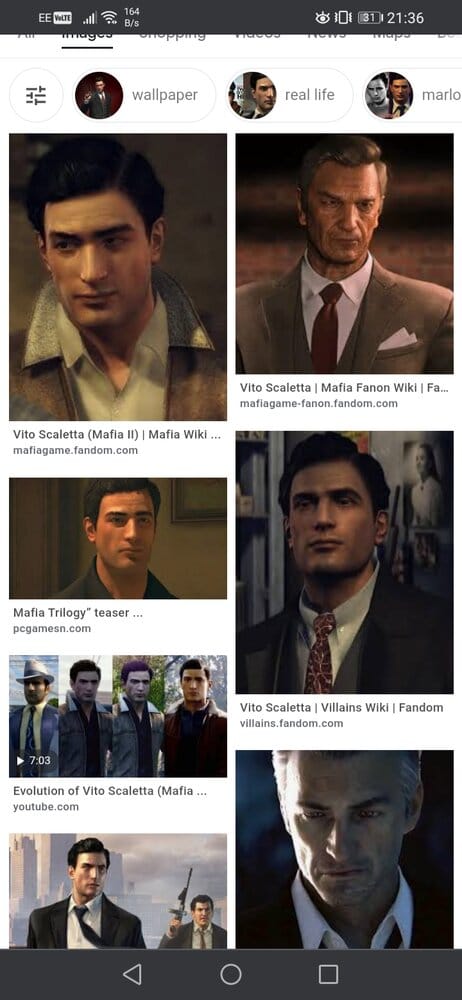Select the real life suggestion chip
Viewport: 462px width, 1000px height.
pos(289,95)
